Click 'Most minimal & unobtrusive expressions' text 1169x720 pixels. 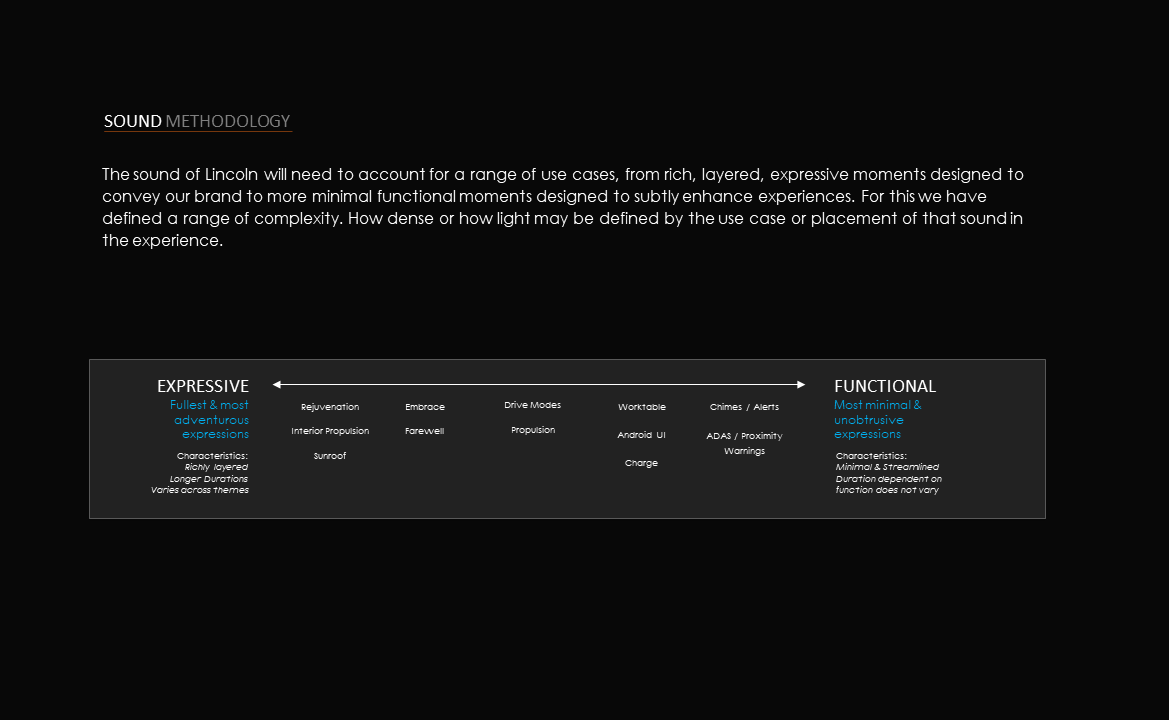point(877,420)
